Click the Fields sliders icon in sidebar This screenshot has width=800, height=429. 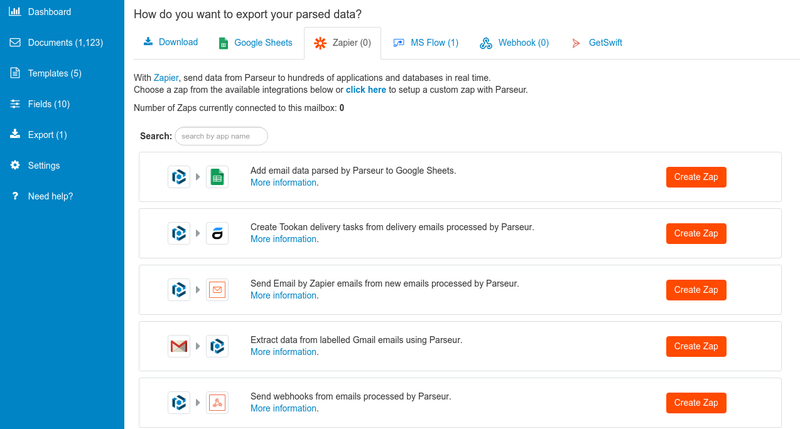point(15,104)
